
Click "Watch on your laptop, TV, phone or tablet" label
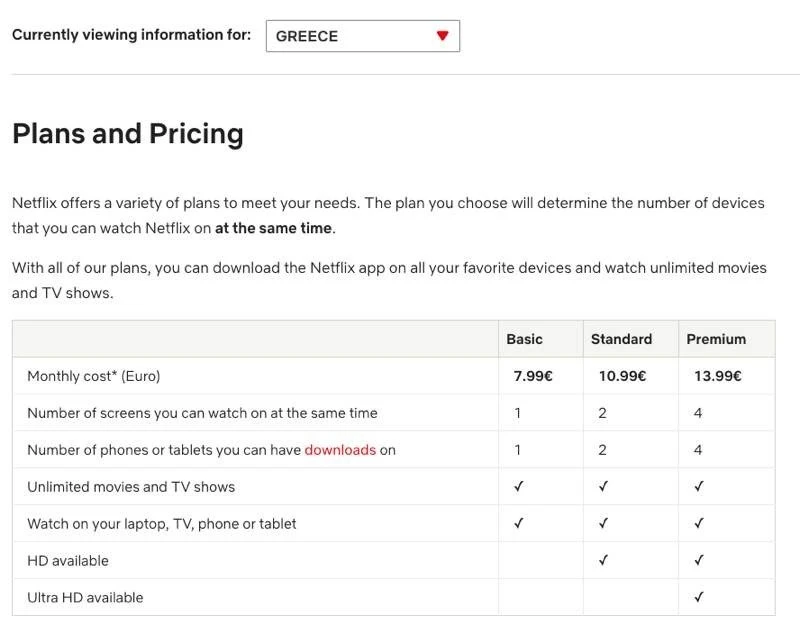[x=162, y=524]
